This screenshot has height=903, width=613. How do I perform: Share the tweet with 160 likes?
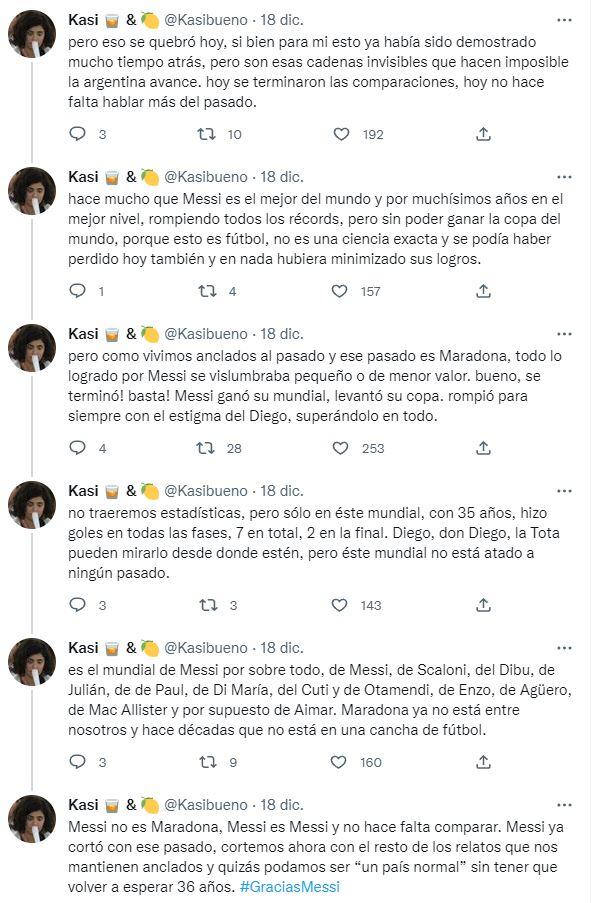(483, 762)
